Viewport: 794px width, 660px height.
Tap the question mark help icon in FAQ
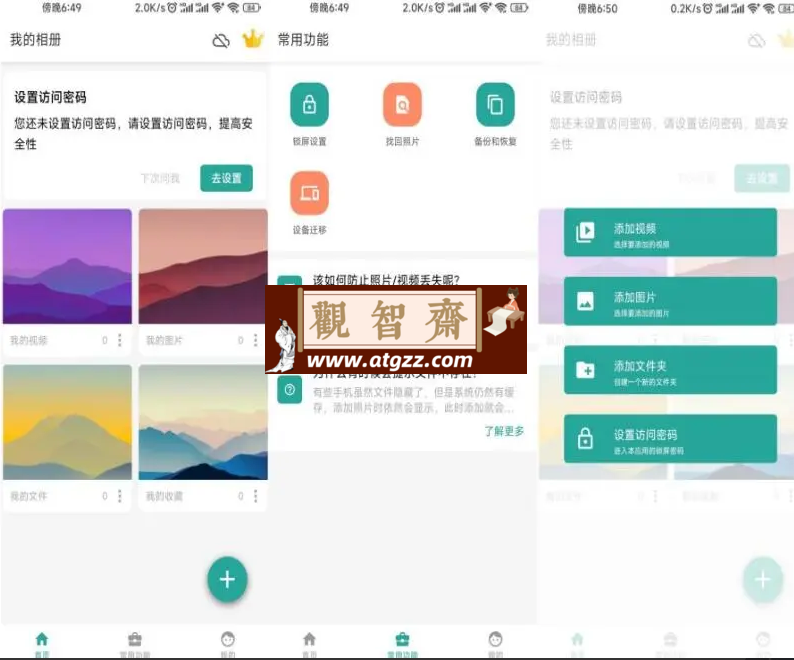point(290,390)
